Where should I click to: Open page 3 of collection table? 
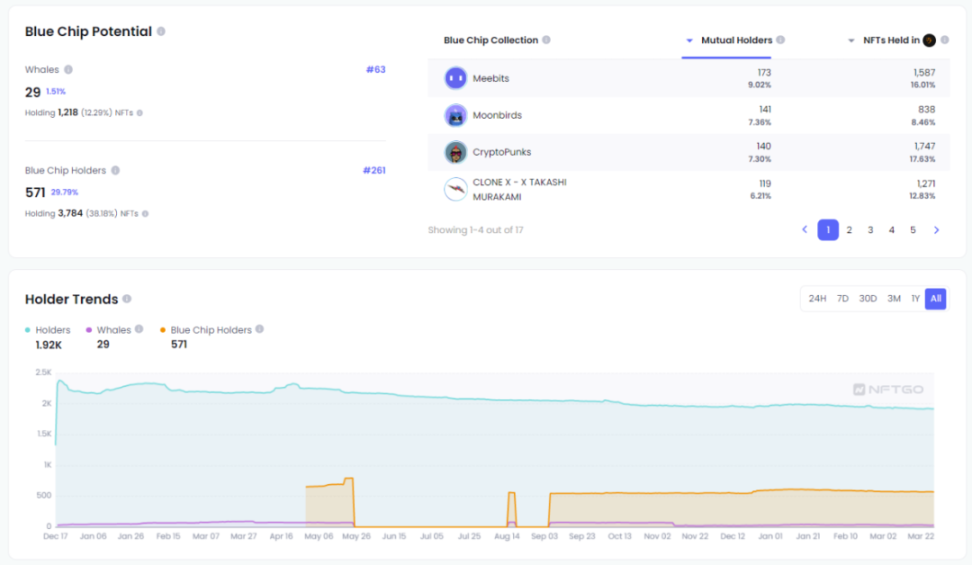click(x=870, y=230)
